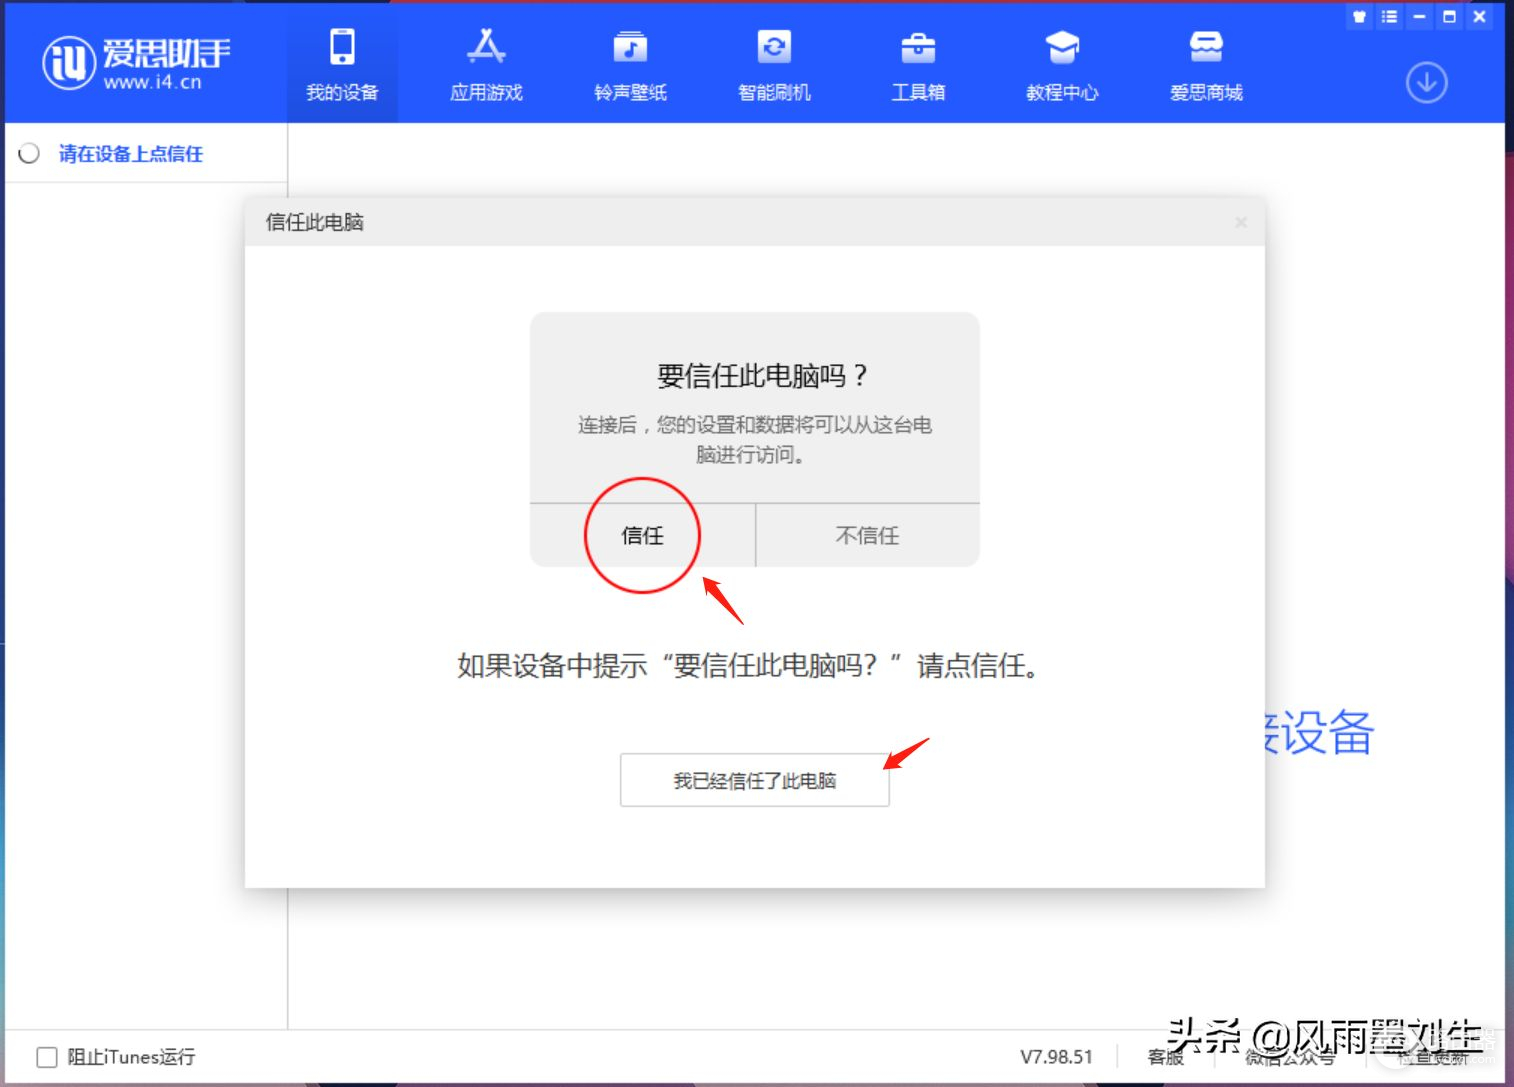Open the list menu icon in title bar
Screen dimensions: 1514x1087
pyautogui.click(x=1389, y=17)
